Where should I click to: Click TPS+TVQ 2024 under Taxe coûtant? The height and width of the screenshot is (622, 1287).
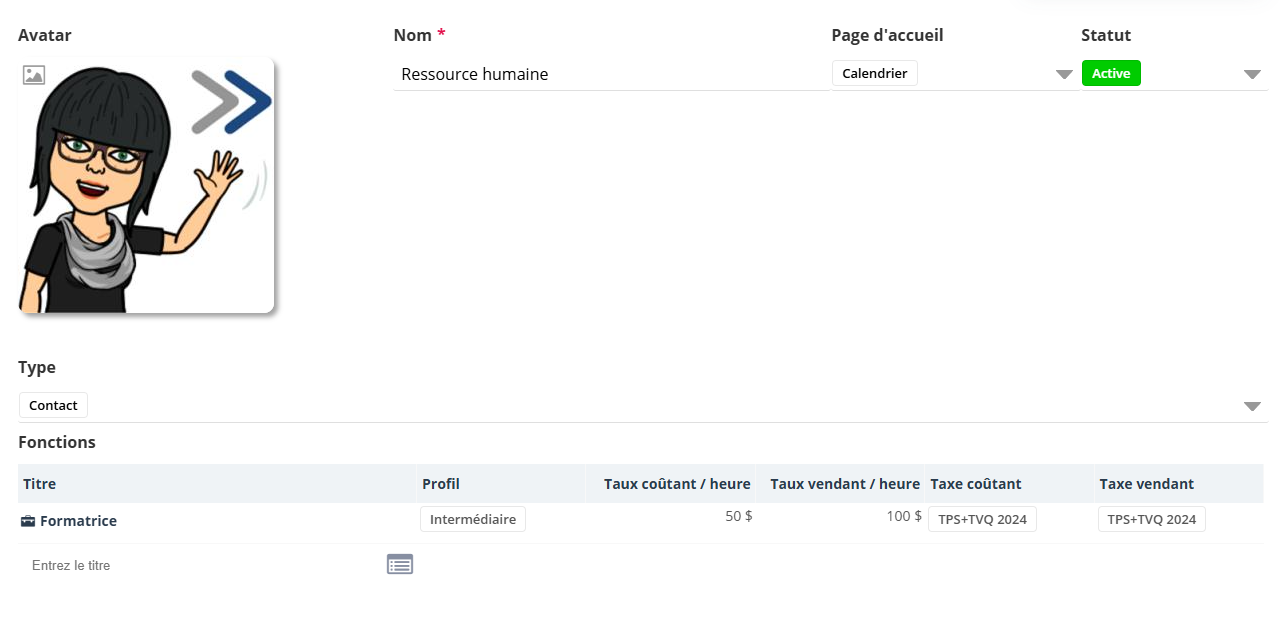(x=983, y=519)
